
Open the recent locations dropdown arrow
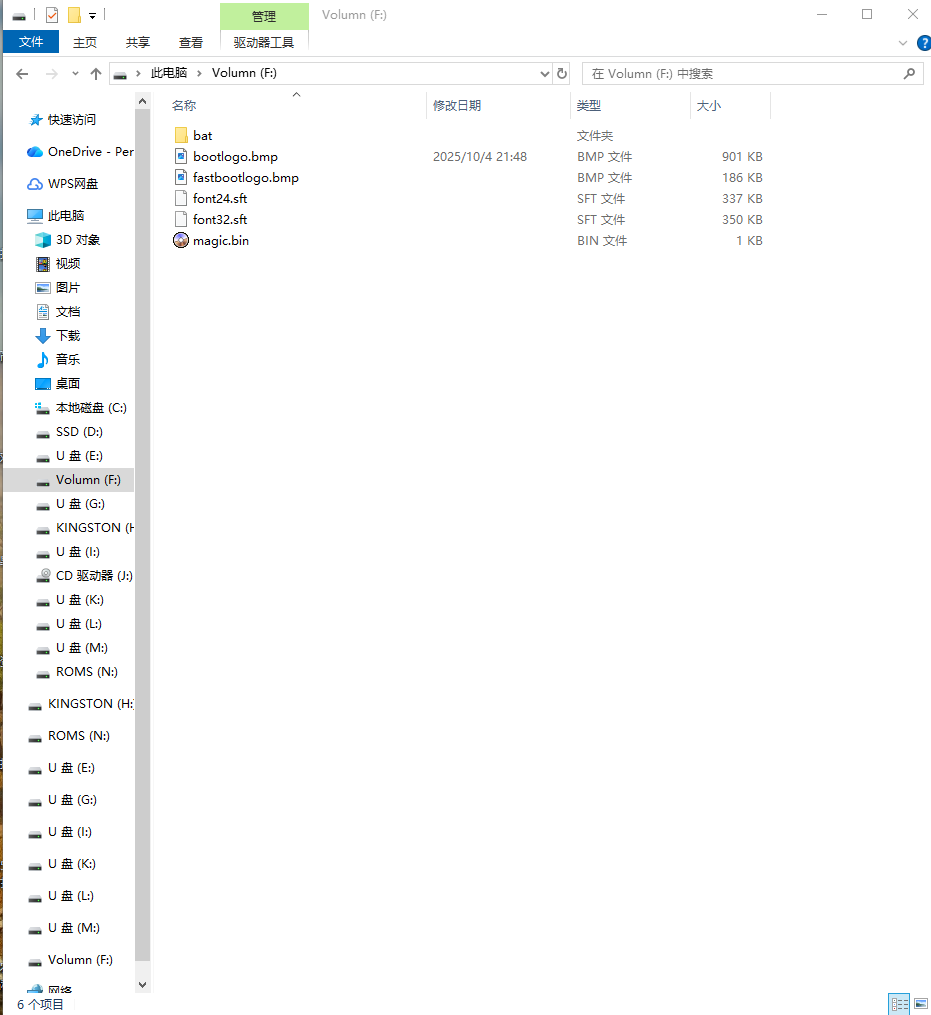pyautogui.click(x=74, y=74)
